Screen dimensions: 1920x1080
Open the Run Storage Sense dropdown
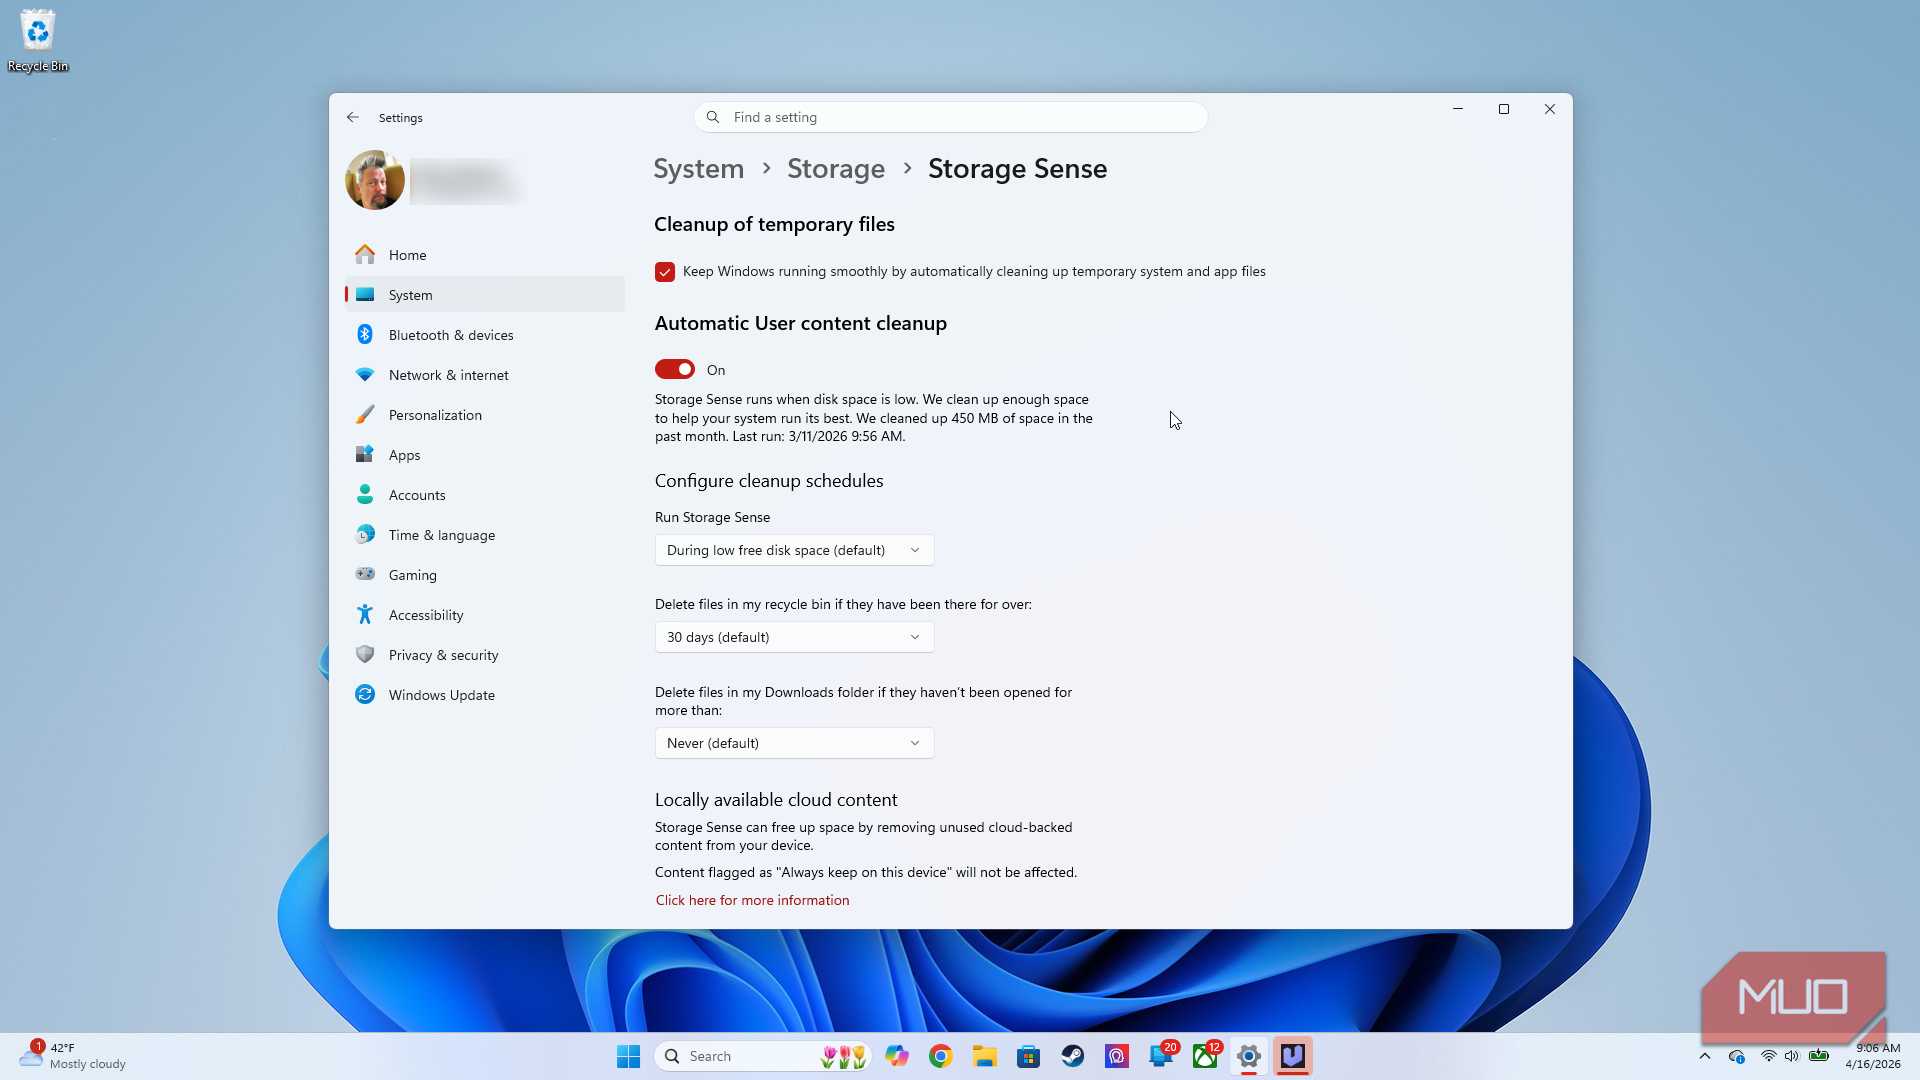(x=794, y=550)
